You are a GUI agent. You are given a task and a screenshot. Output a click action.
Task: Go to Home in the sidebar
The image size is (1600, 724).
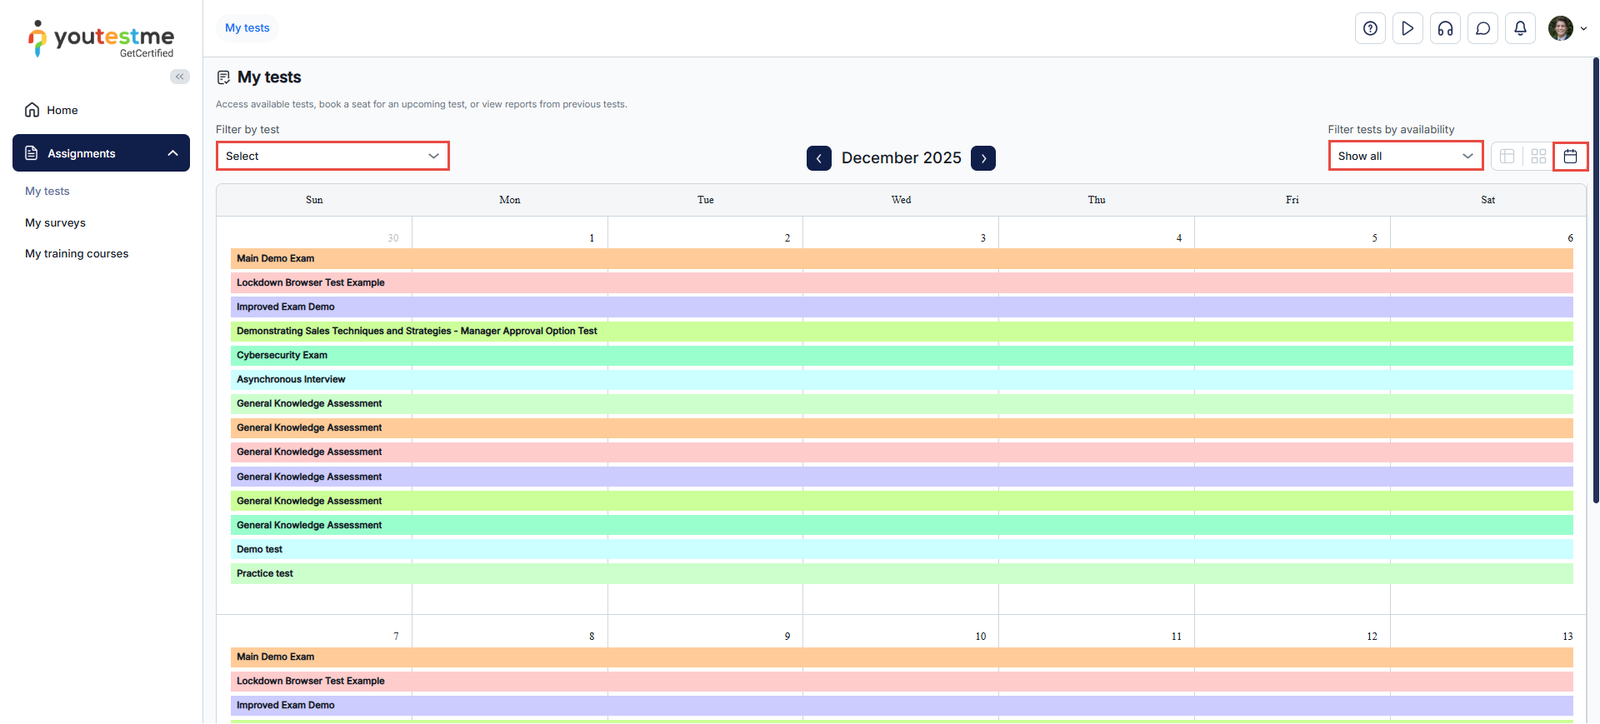[x=62, y=110]
